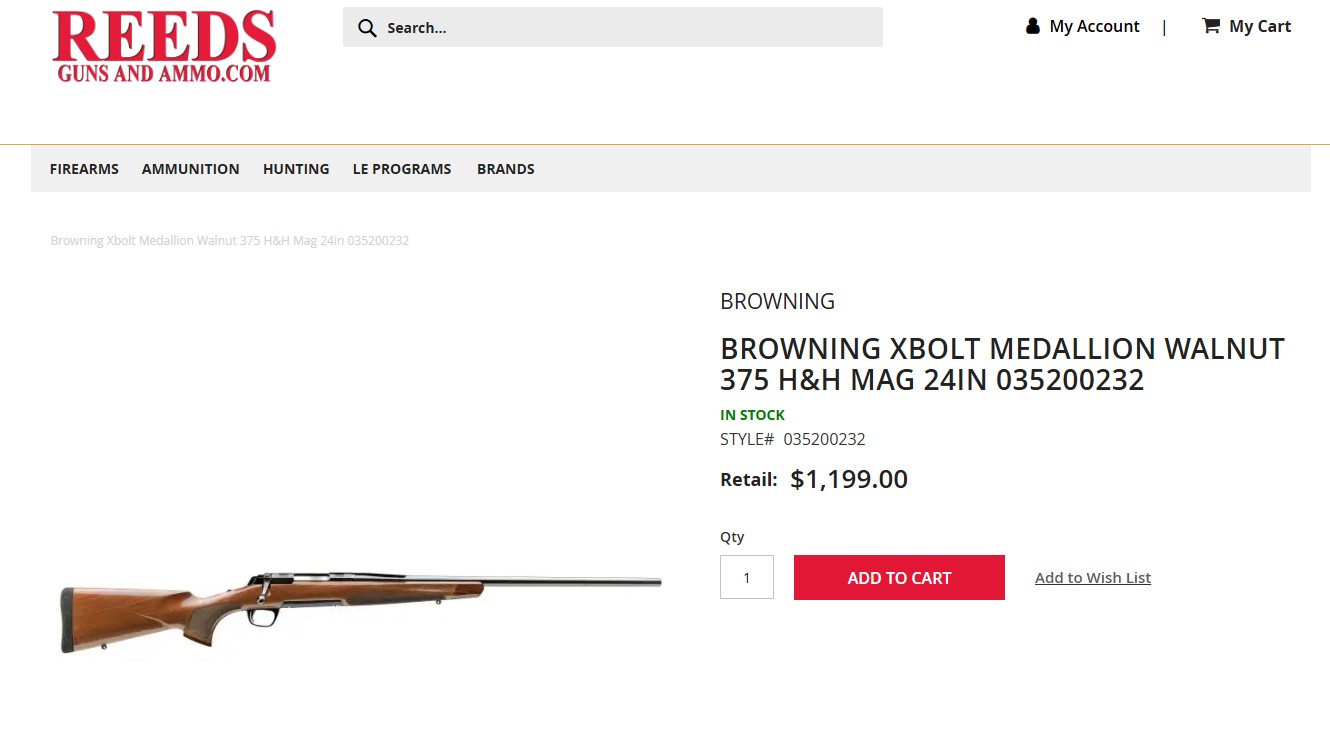Click the magnifying glass search icon
The width and height of the screenshot is (1330, 729).
tap(367, 28)
